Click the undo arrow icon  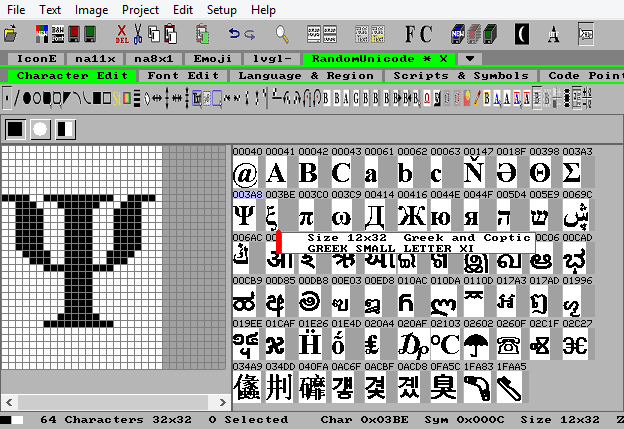pos(234,33)
